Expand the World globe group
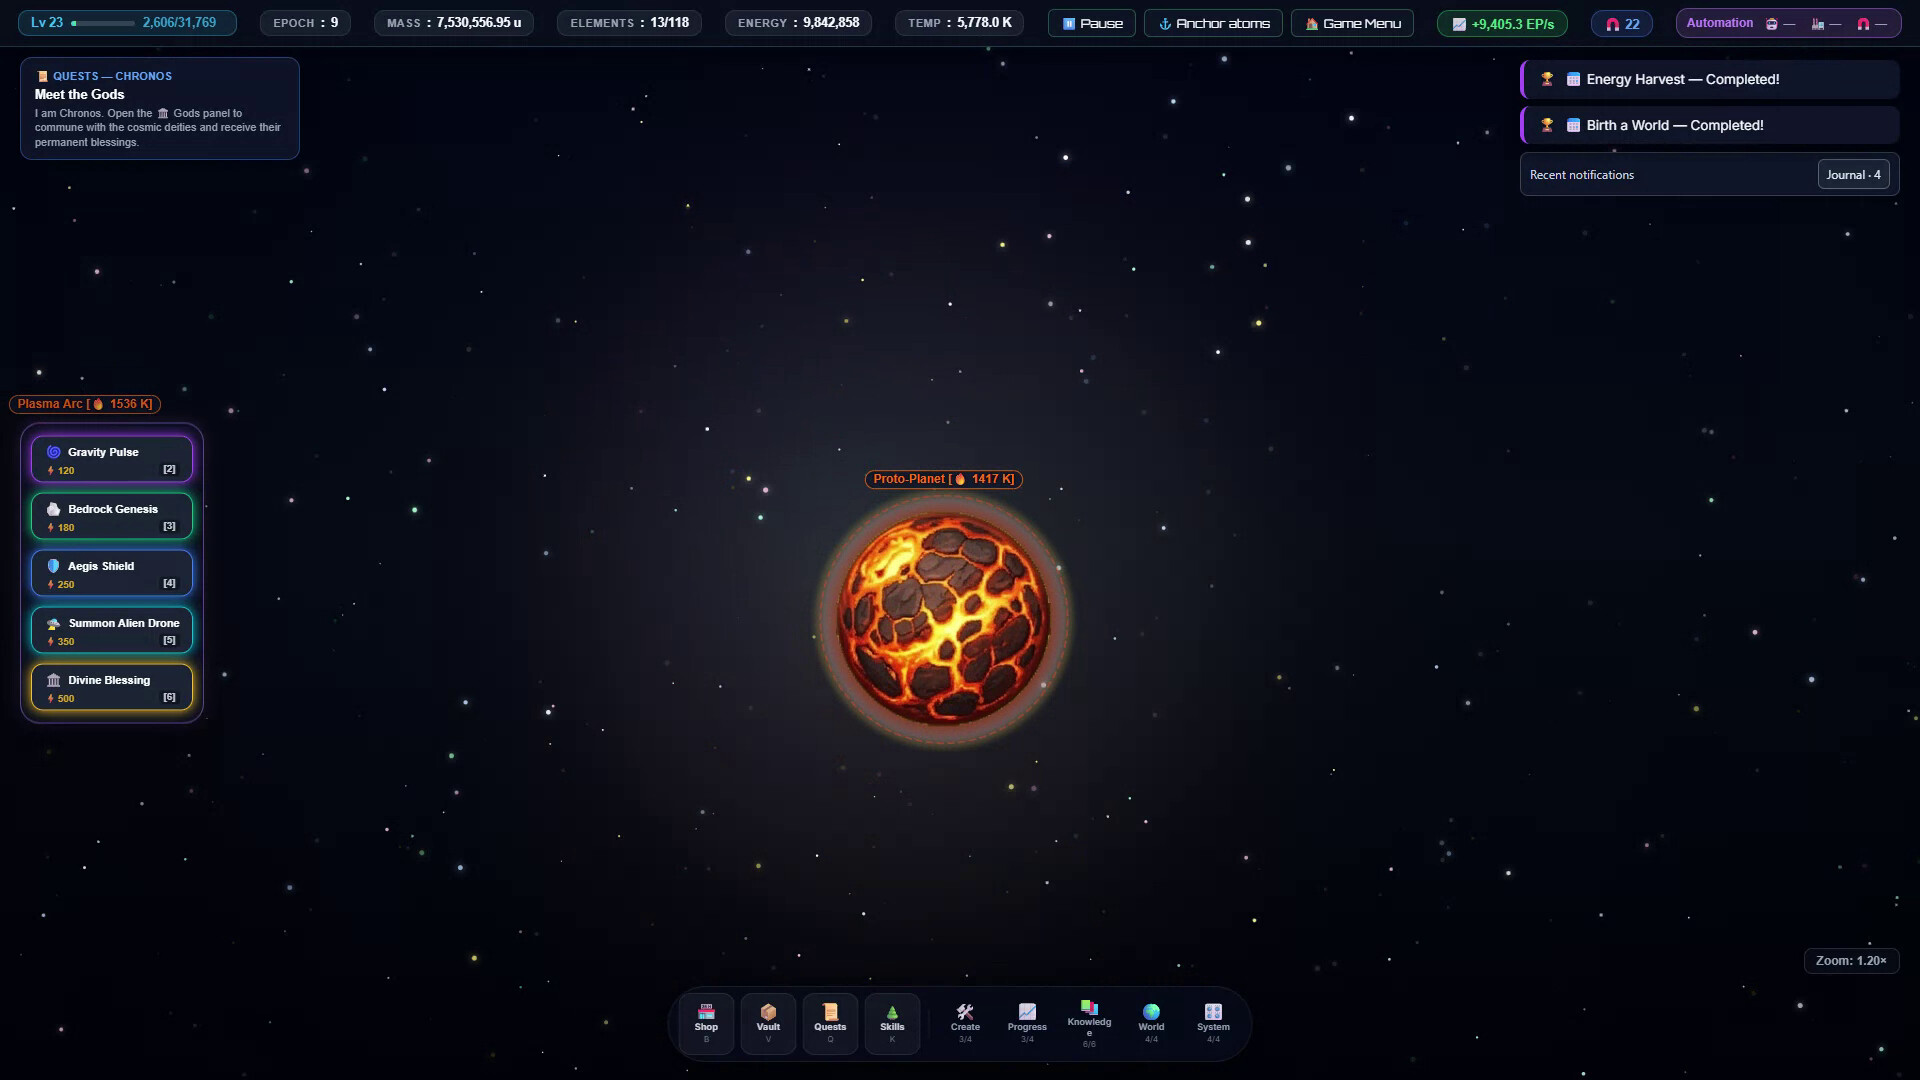Screen dimensions: 1920x1080 [1151, 1024]
